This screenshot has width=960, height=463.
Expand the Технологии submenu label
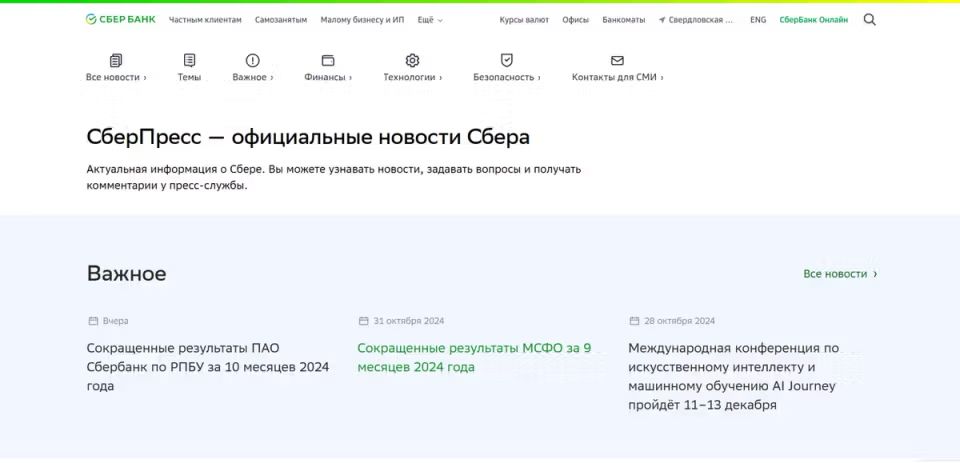[412, 77]
